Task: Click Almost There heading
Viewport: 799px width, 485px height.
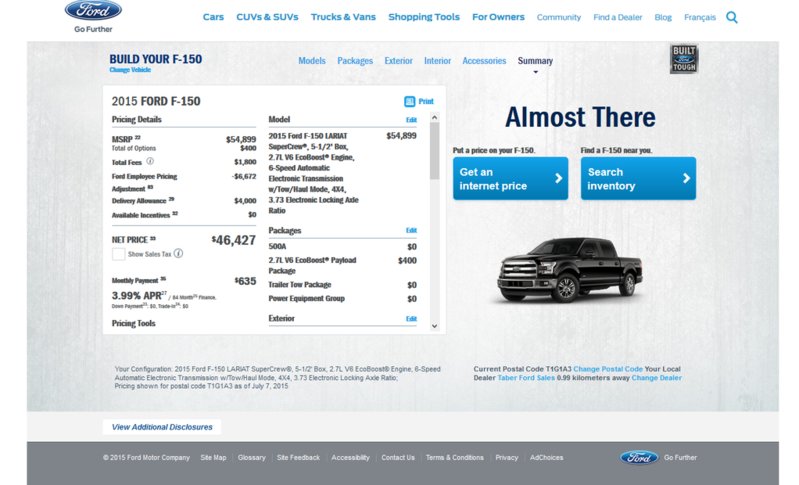Action: pyautogui.click(x=580, y=117)
